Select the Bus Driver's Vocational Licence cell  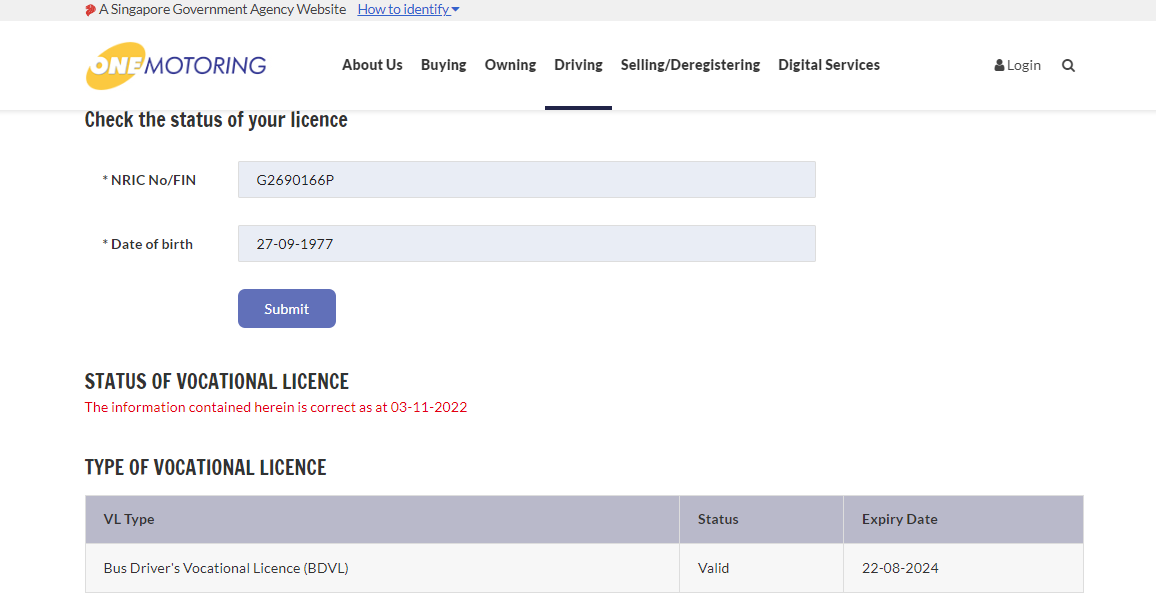coord(226,568)
